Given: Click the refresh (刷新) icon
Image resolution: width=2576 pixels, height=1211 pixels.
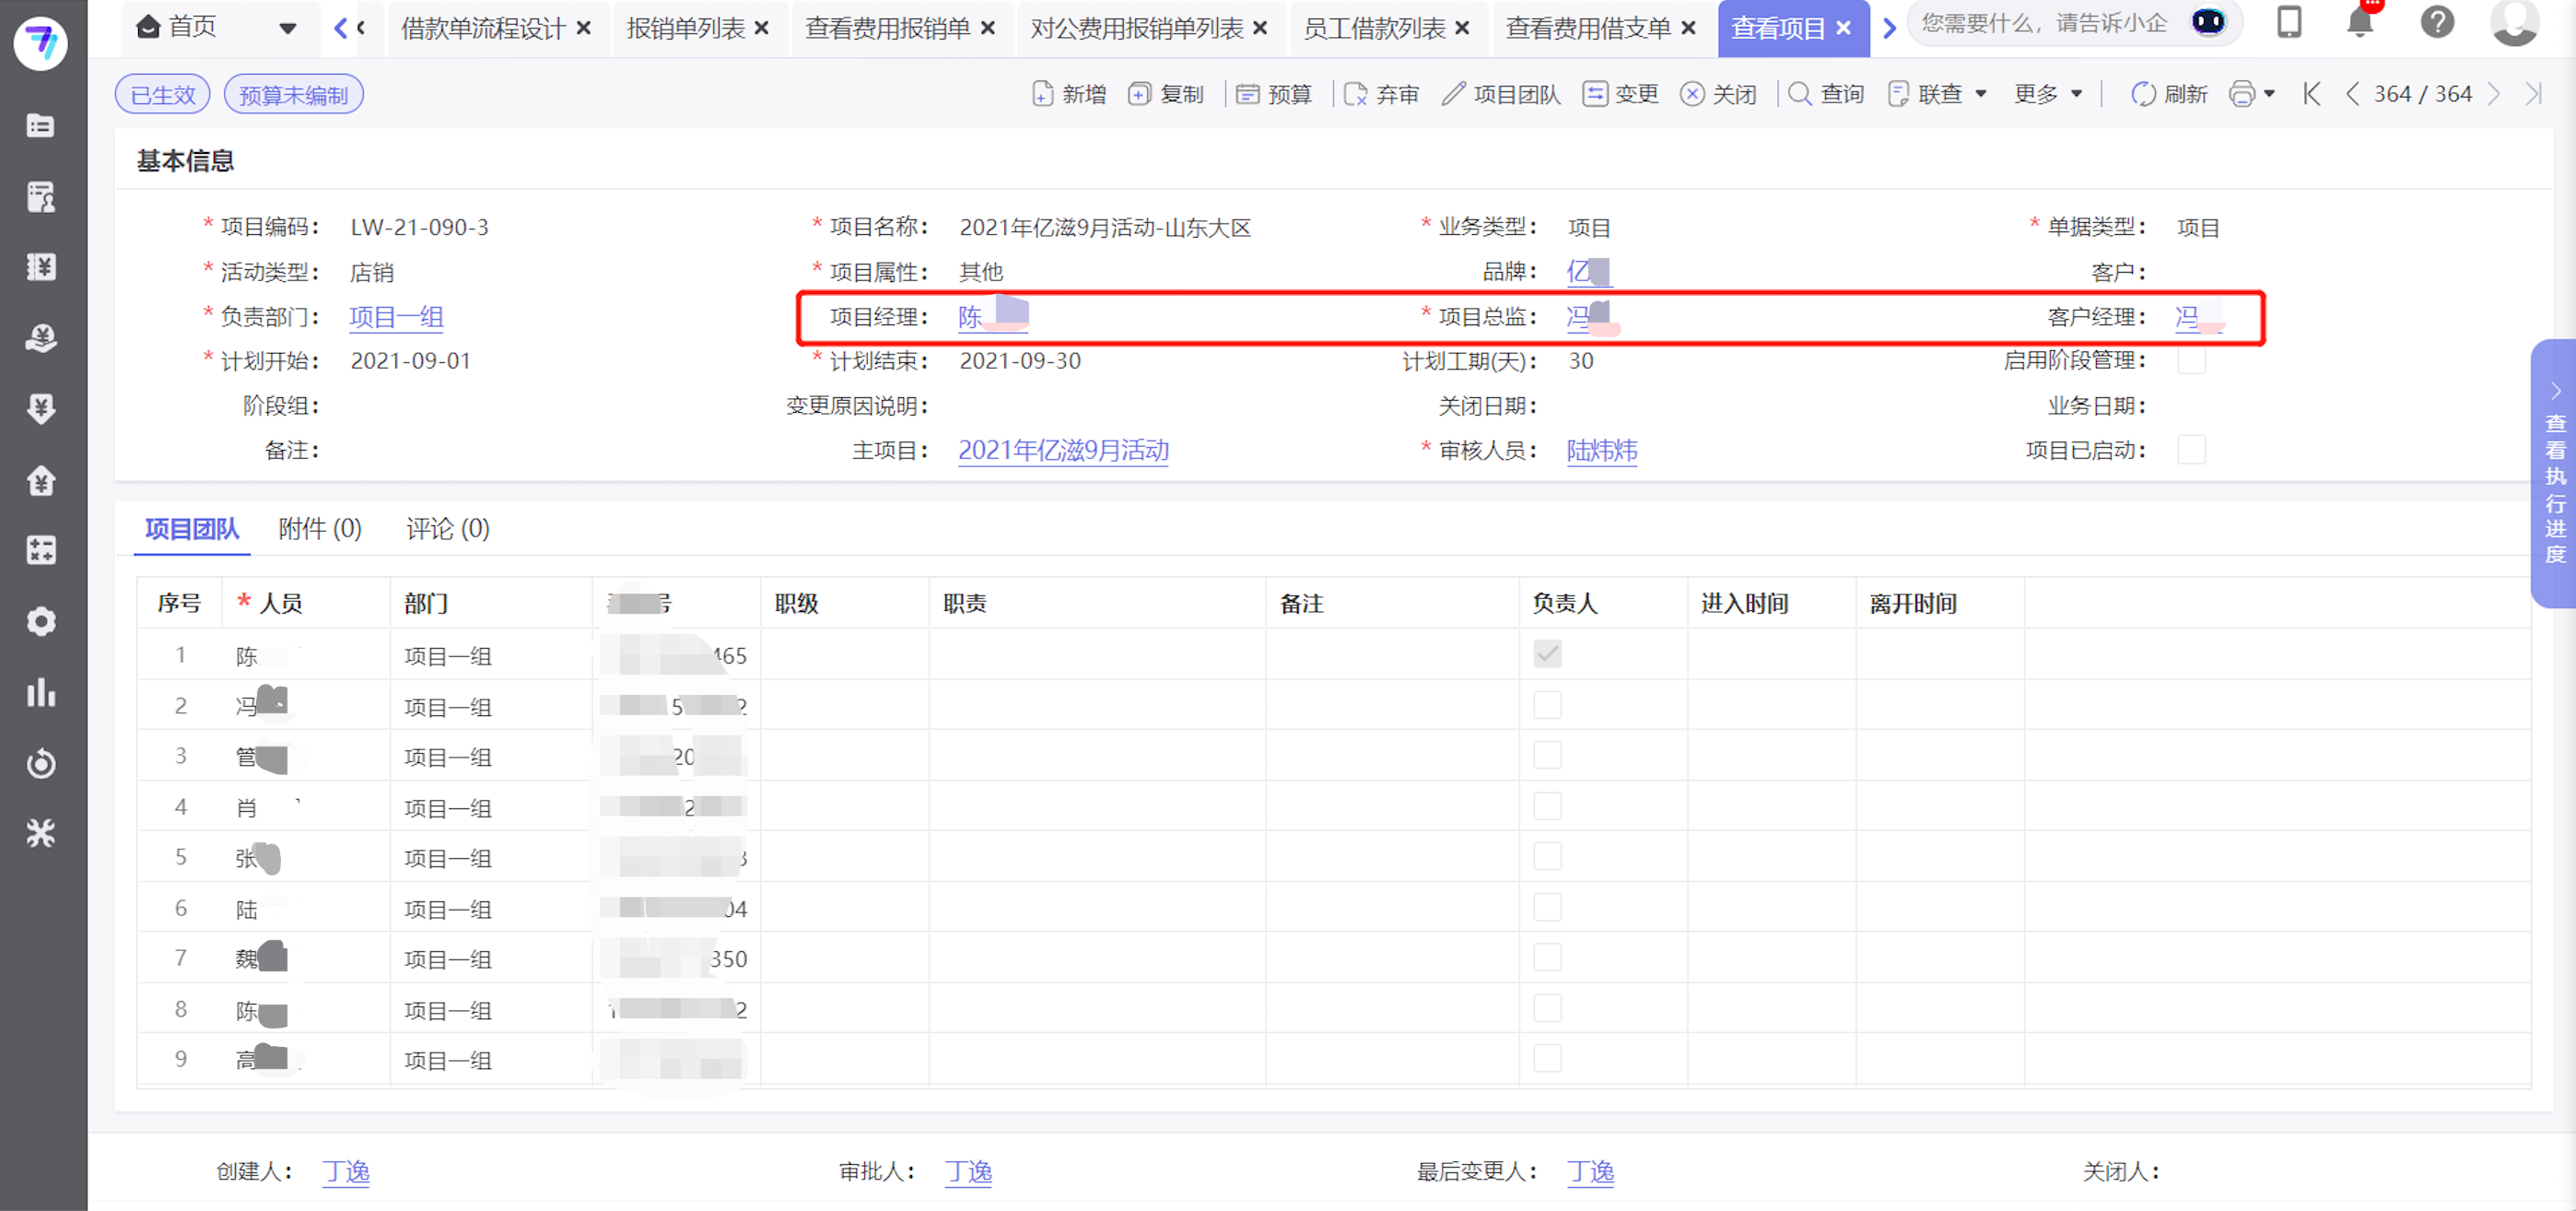Looking at the screenshot, I should click(2142, 94).
